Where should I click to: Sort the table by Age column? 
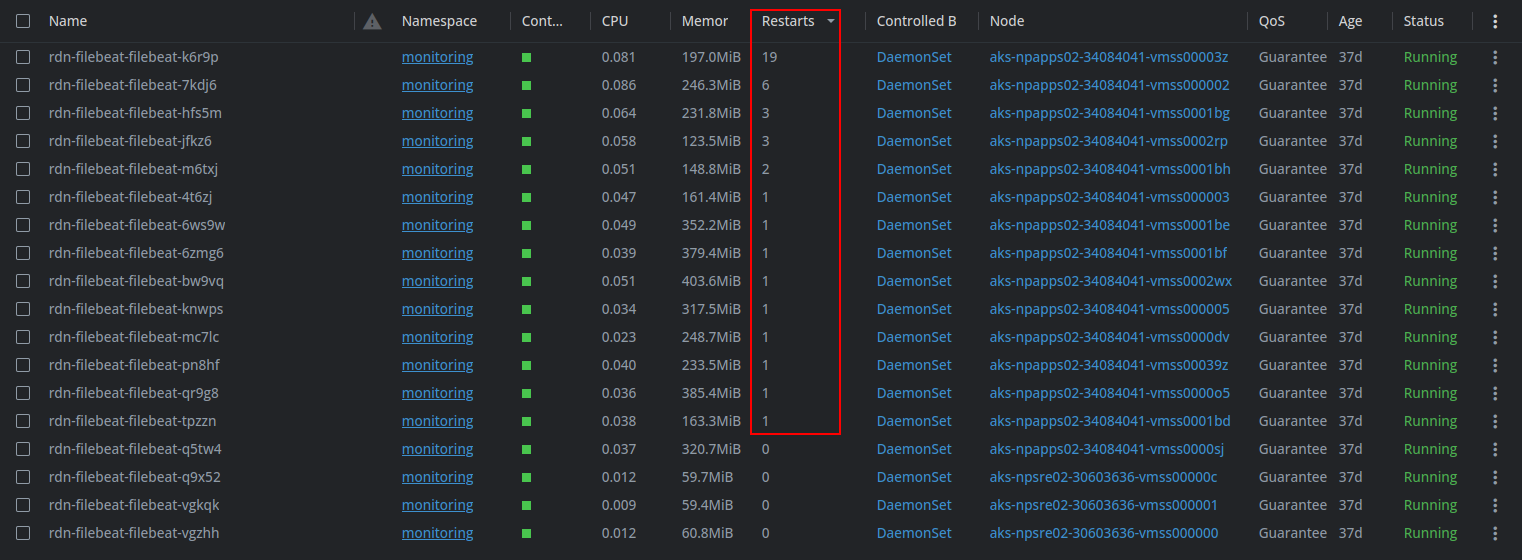[x=1350, y=21]
